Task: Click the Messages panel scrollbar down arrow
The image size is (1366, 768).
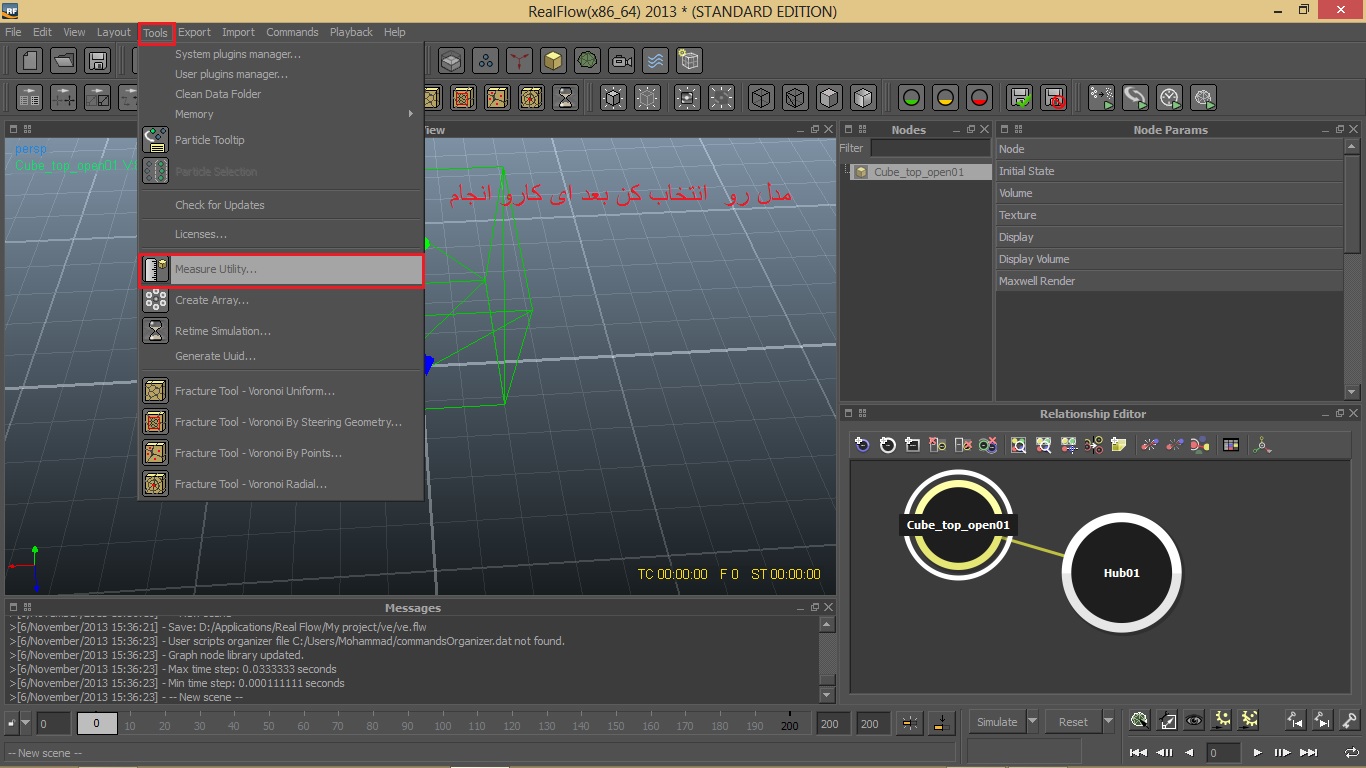Action: coord(827,695)
